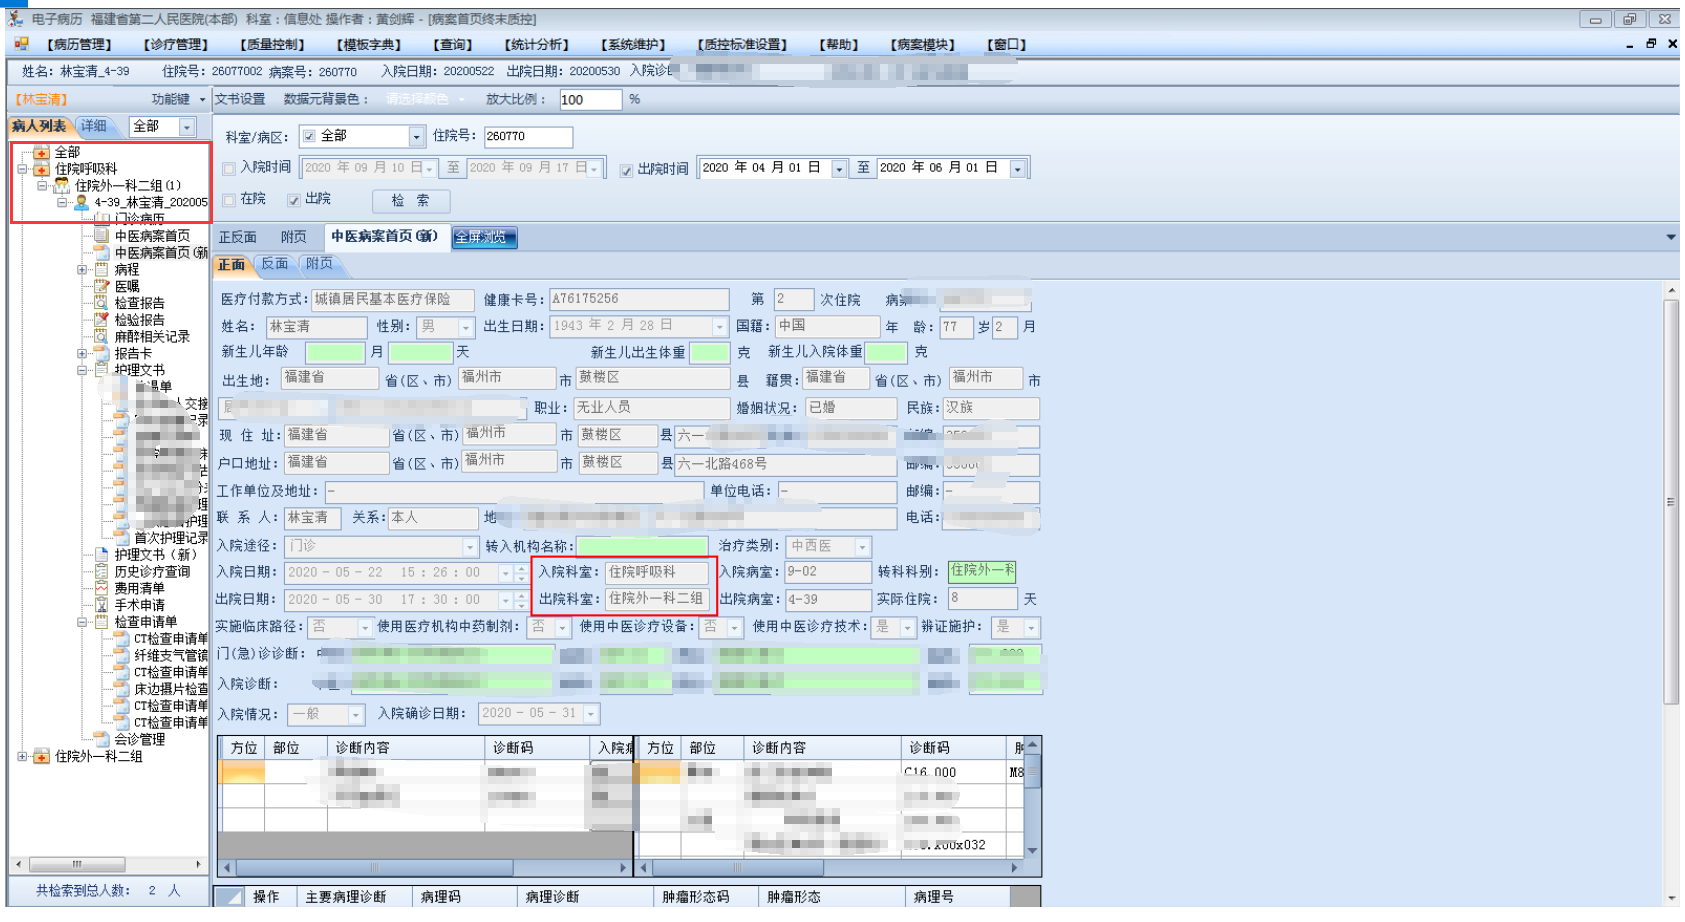This screenshot has height=922, width=1685.
Task: Click the 检验报告 icon in tree
Action: click(x=102, y=319)
